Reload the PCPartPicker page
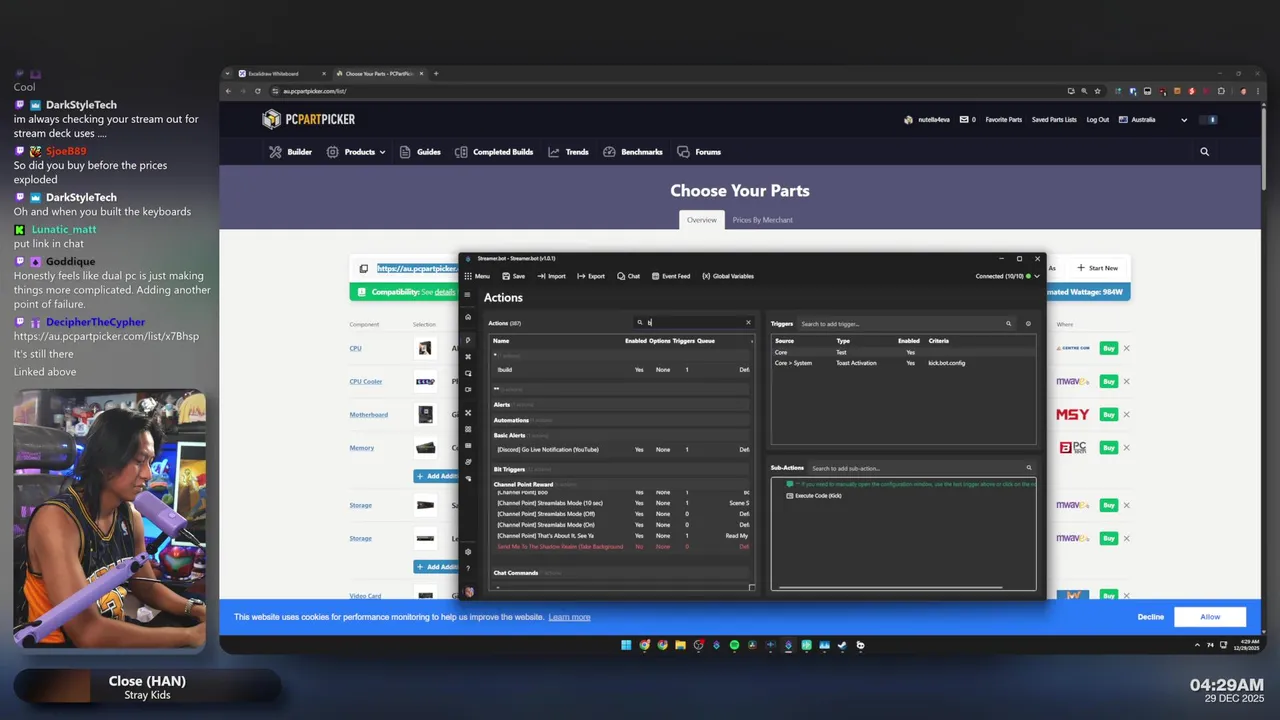 pos(258,91)
